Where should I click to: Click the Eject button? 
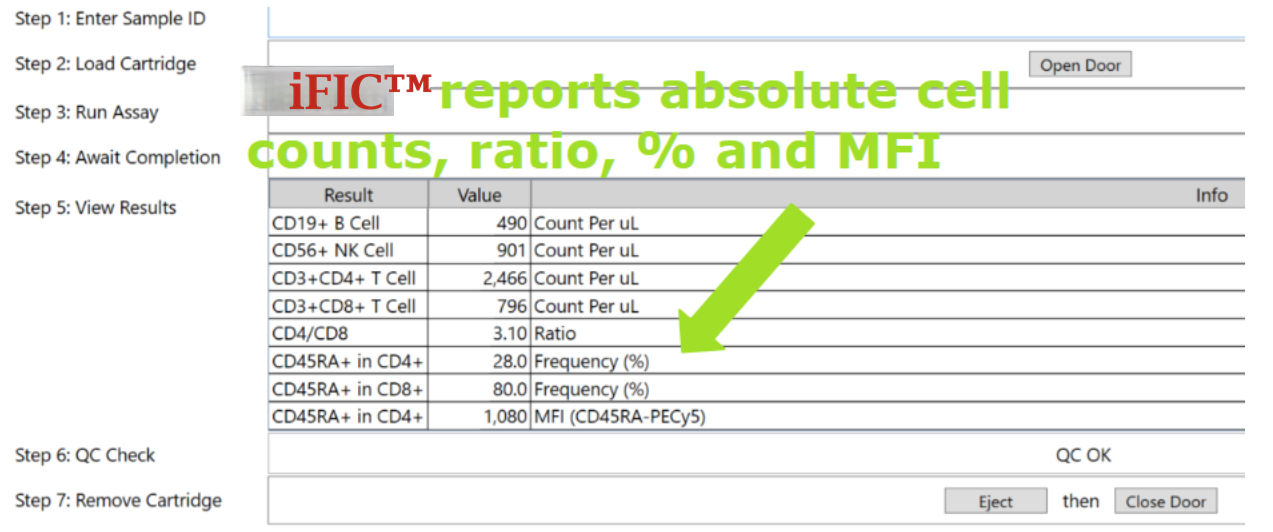[996, 502]
